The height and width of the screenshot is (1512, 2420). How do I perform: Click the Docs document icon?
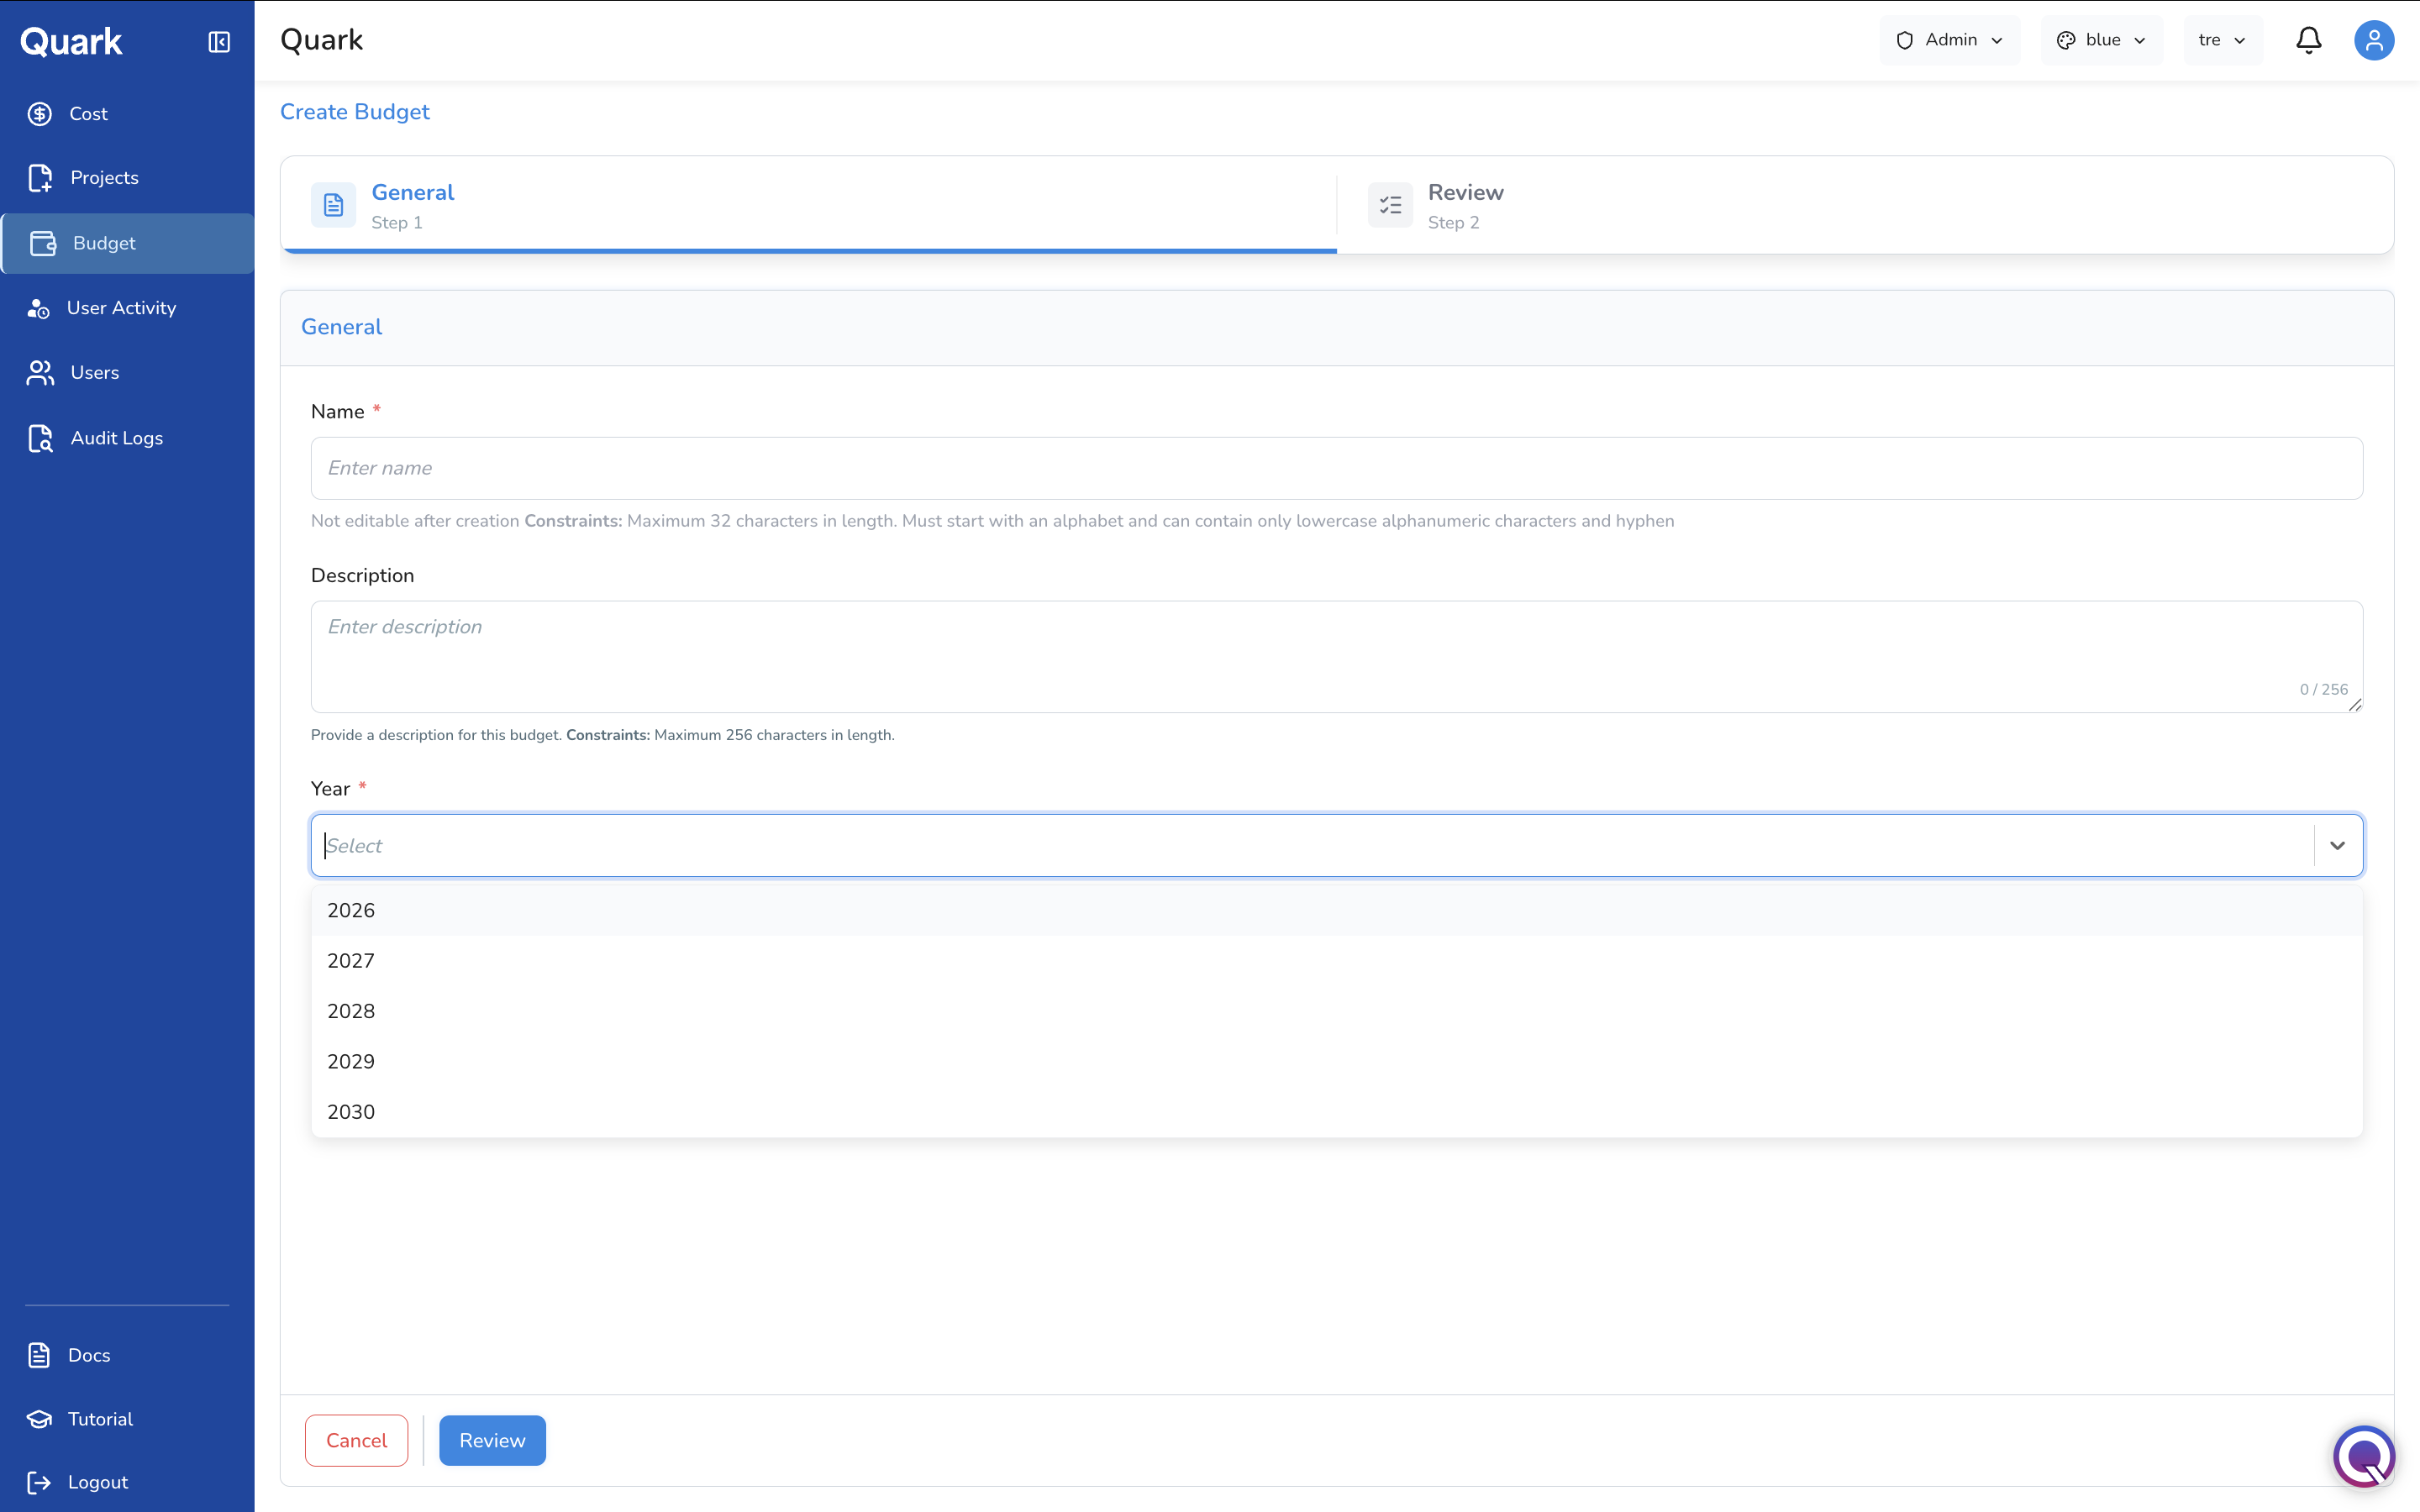click(x=39, y=1355)
